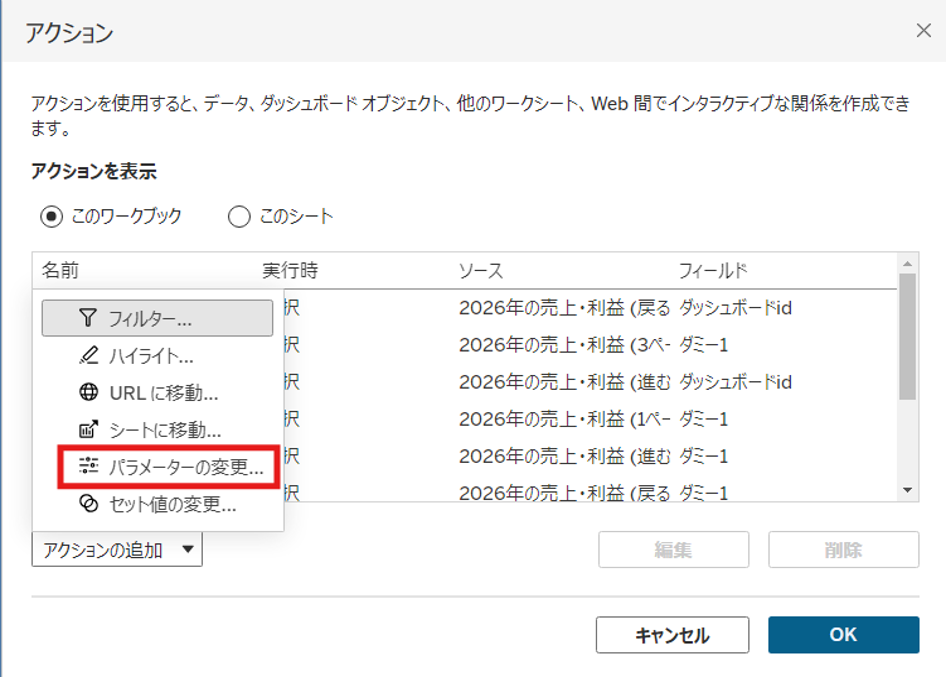Click the scrollbar down arrow in actions list
This screenshot has width=946, height=677.
tap(907, 490)
